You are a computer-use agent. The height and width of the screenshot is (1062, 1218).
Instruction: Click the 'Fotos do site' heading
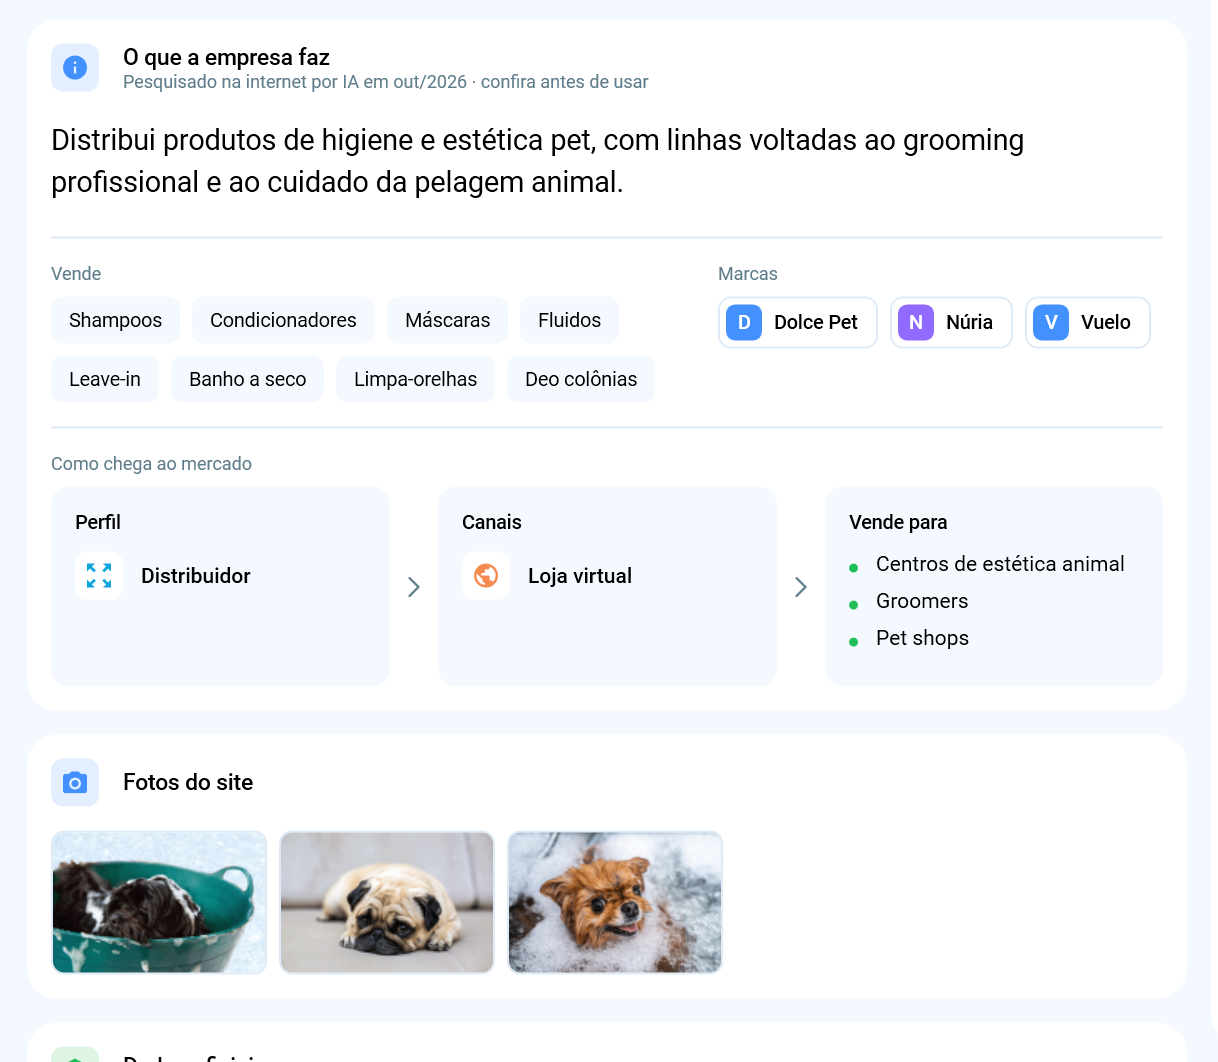188,782
